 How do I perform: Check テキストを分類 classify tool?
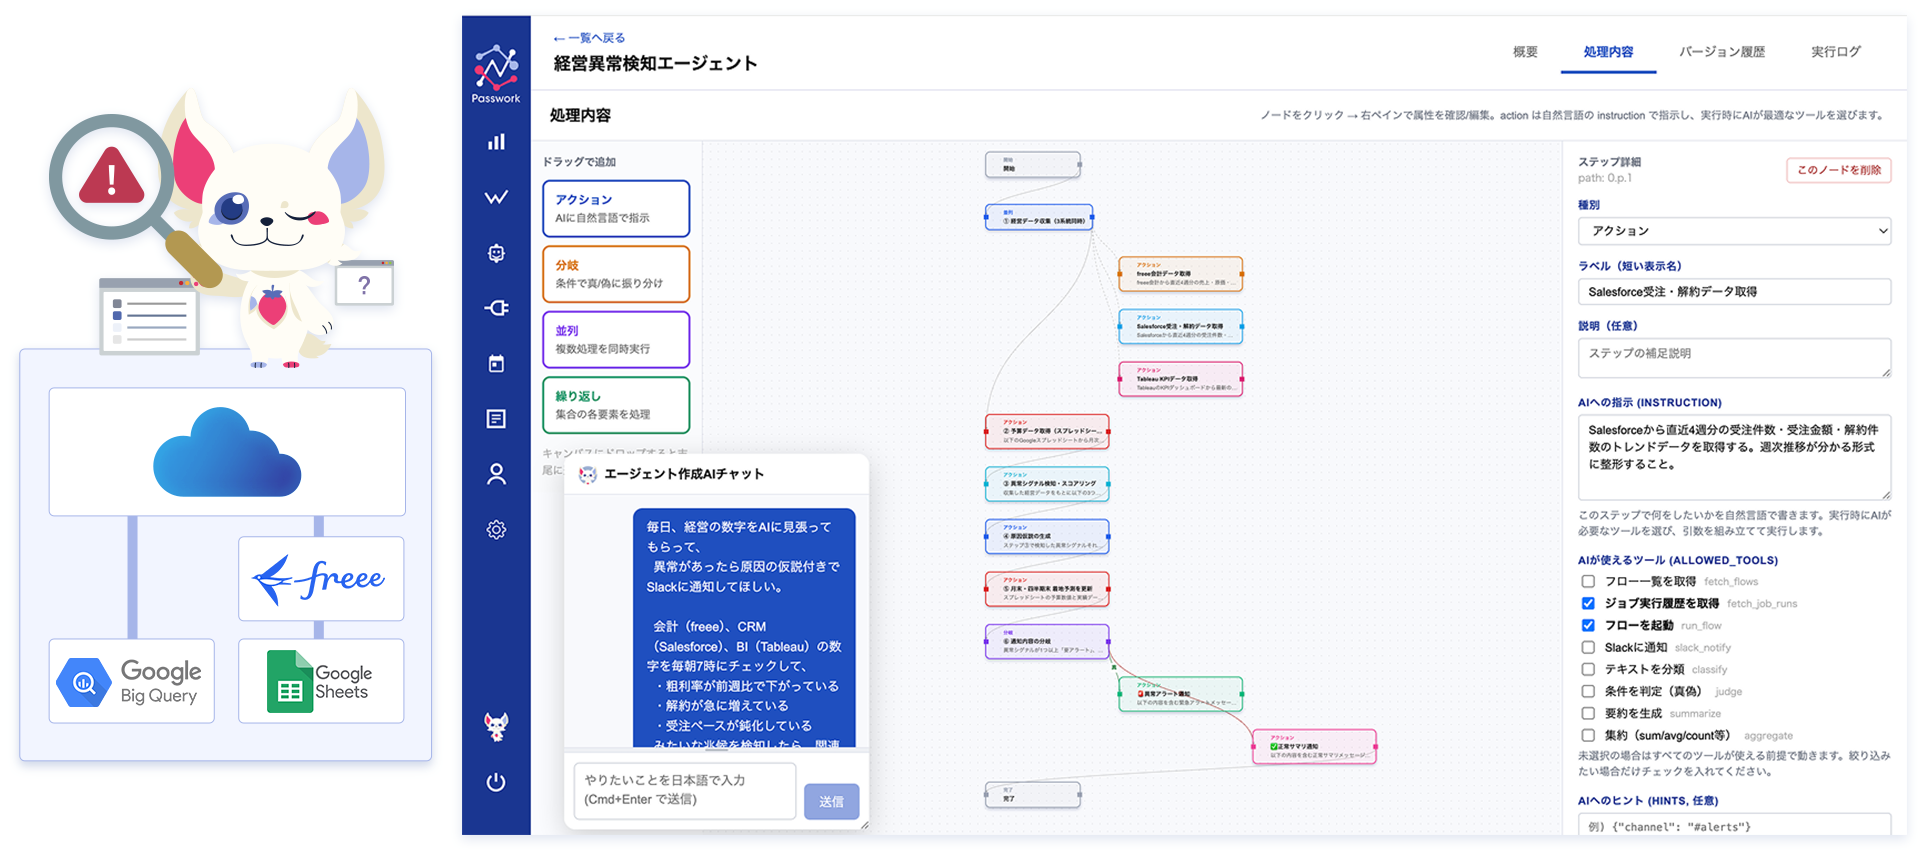(x=1588, y=669)
